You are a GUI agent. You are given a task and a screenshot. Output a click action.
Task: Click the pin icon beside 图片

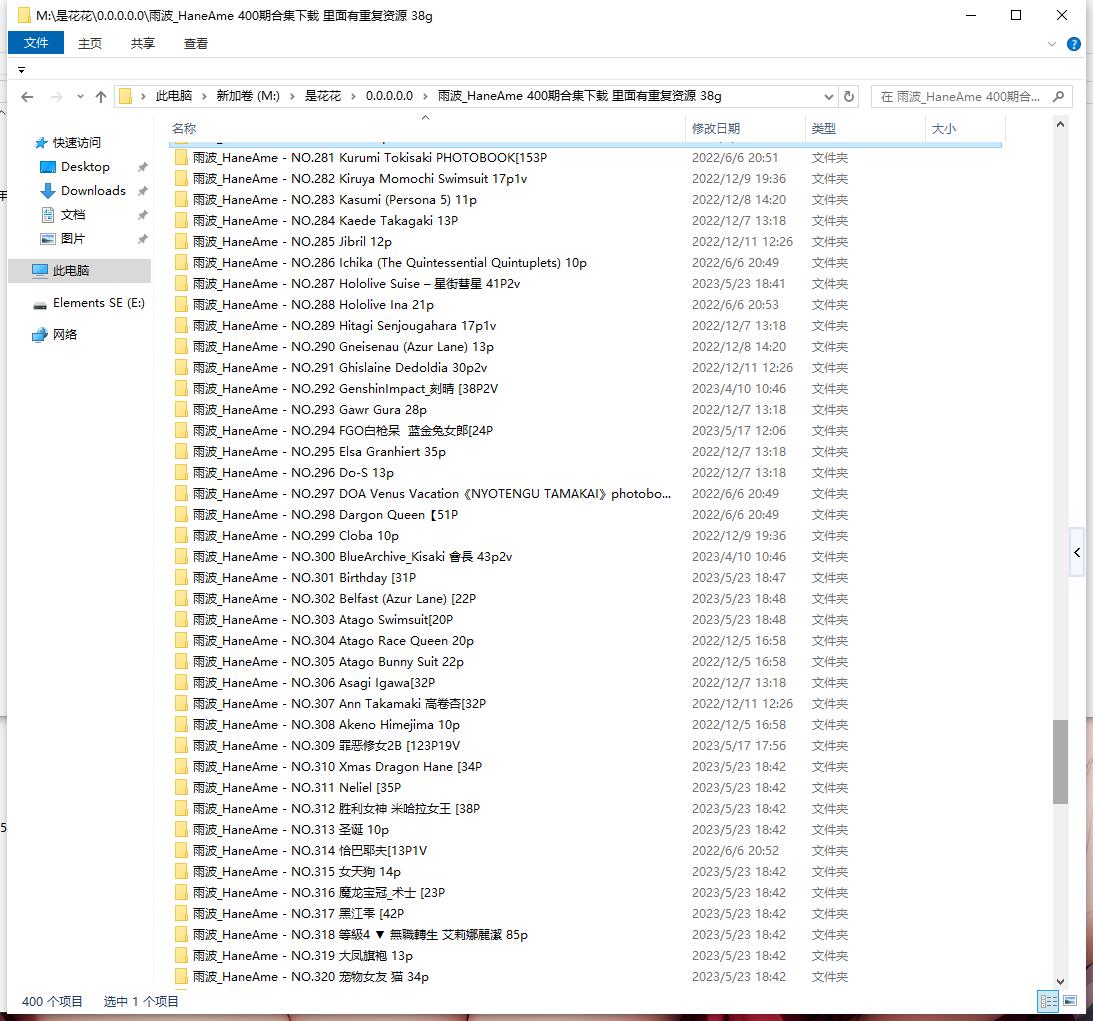pyautogui.click(x=142, y=239)
